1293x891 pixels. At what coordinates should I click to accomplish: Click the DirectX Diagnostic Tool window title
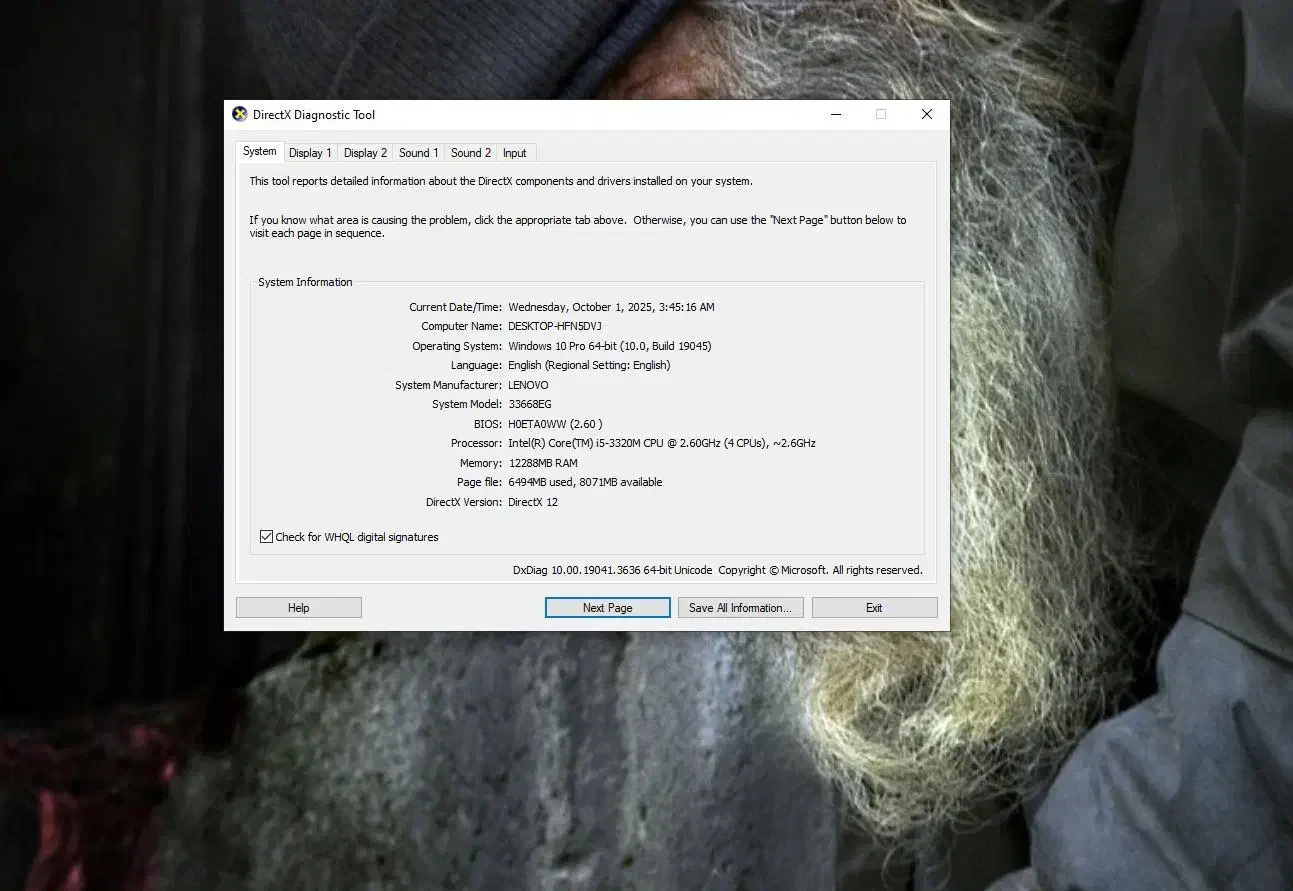314,115
